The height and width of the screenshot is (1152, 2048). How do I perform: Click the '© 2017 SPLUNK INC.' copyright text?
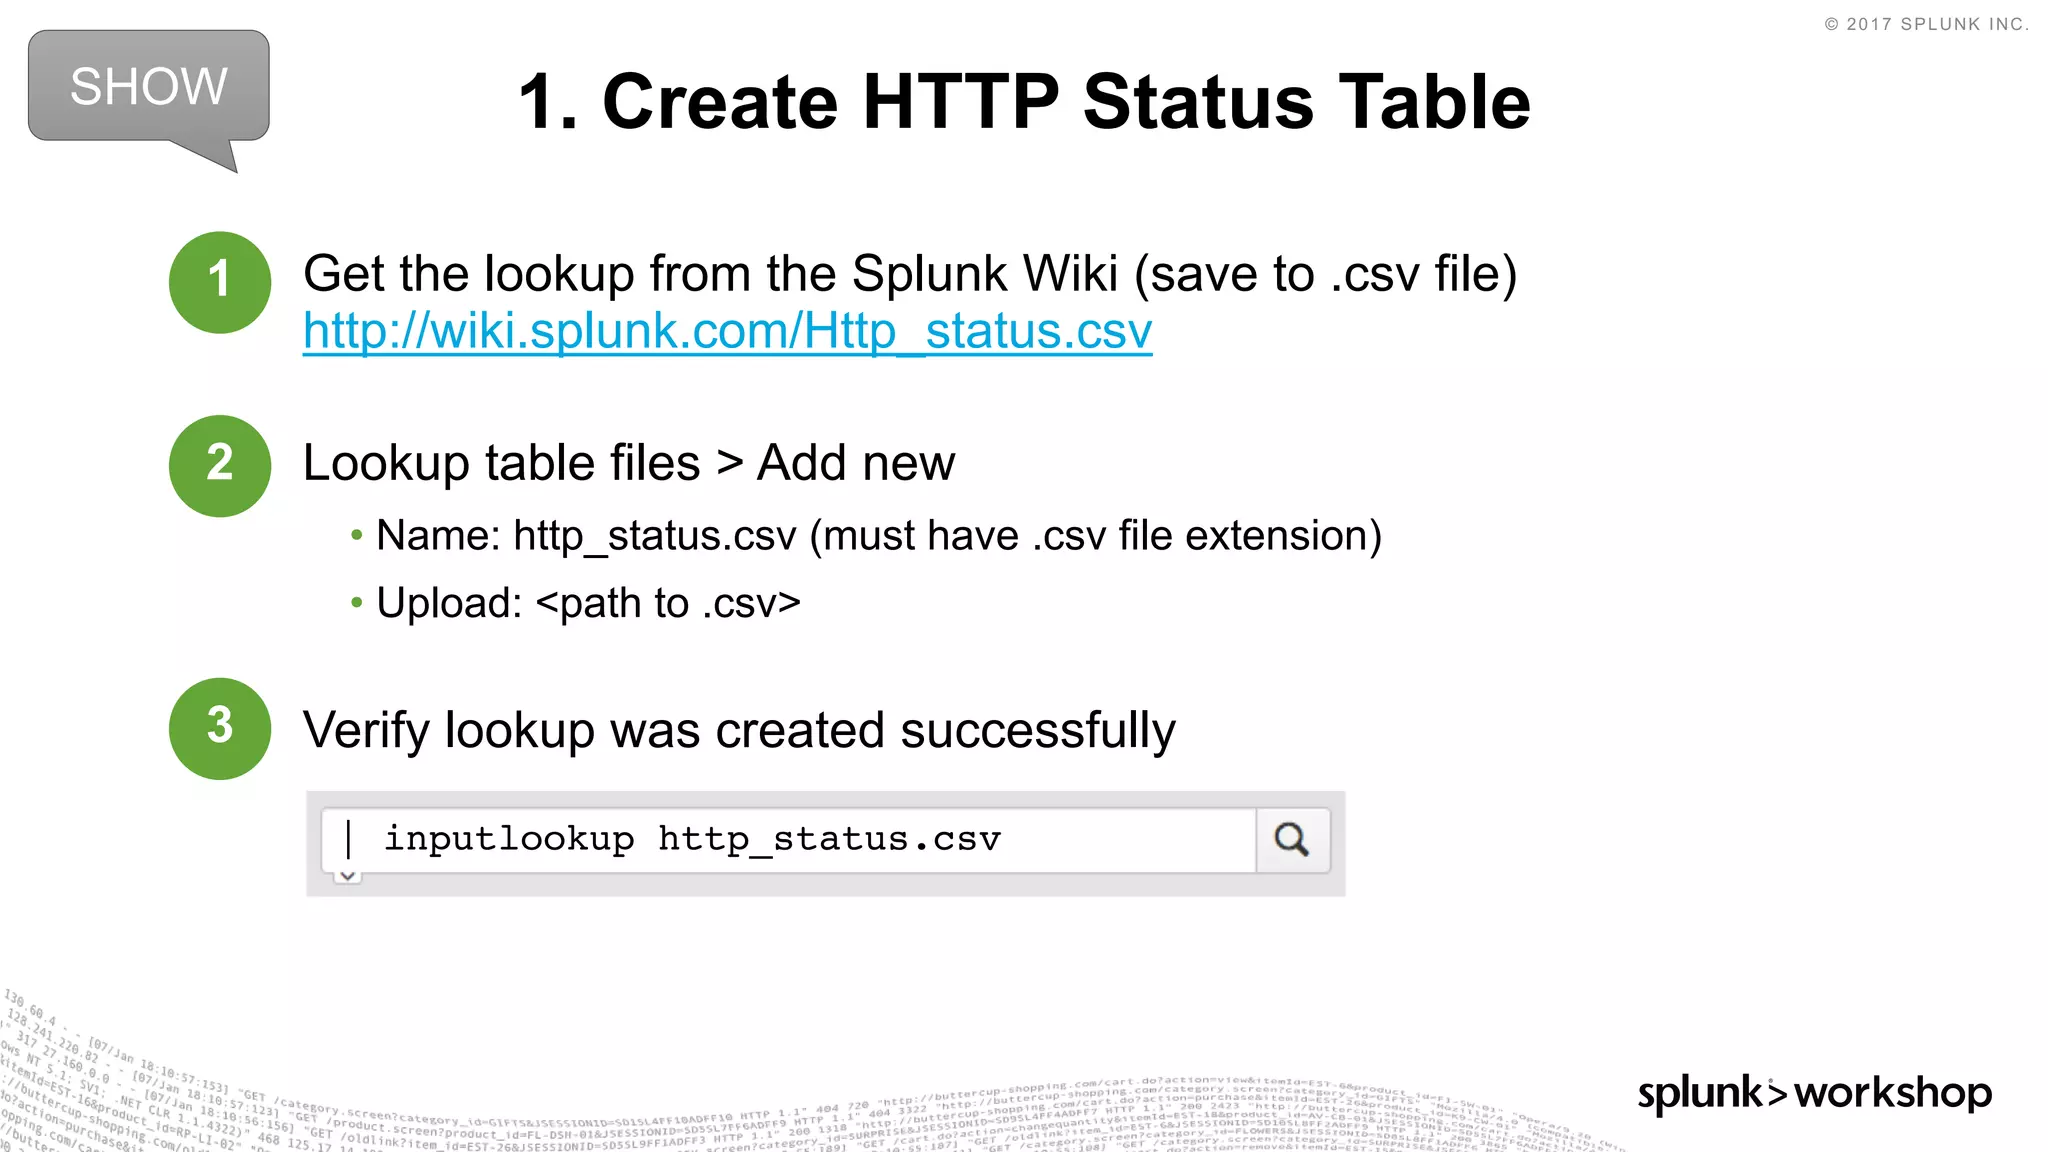(1927, 24)
